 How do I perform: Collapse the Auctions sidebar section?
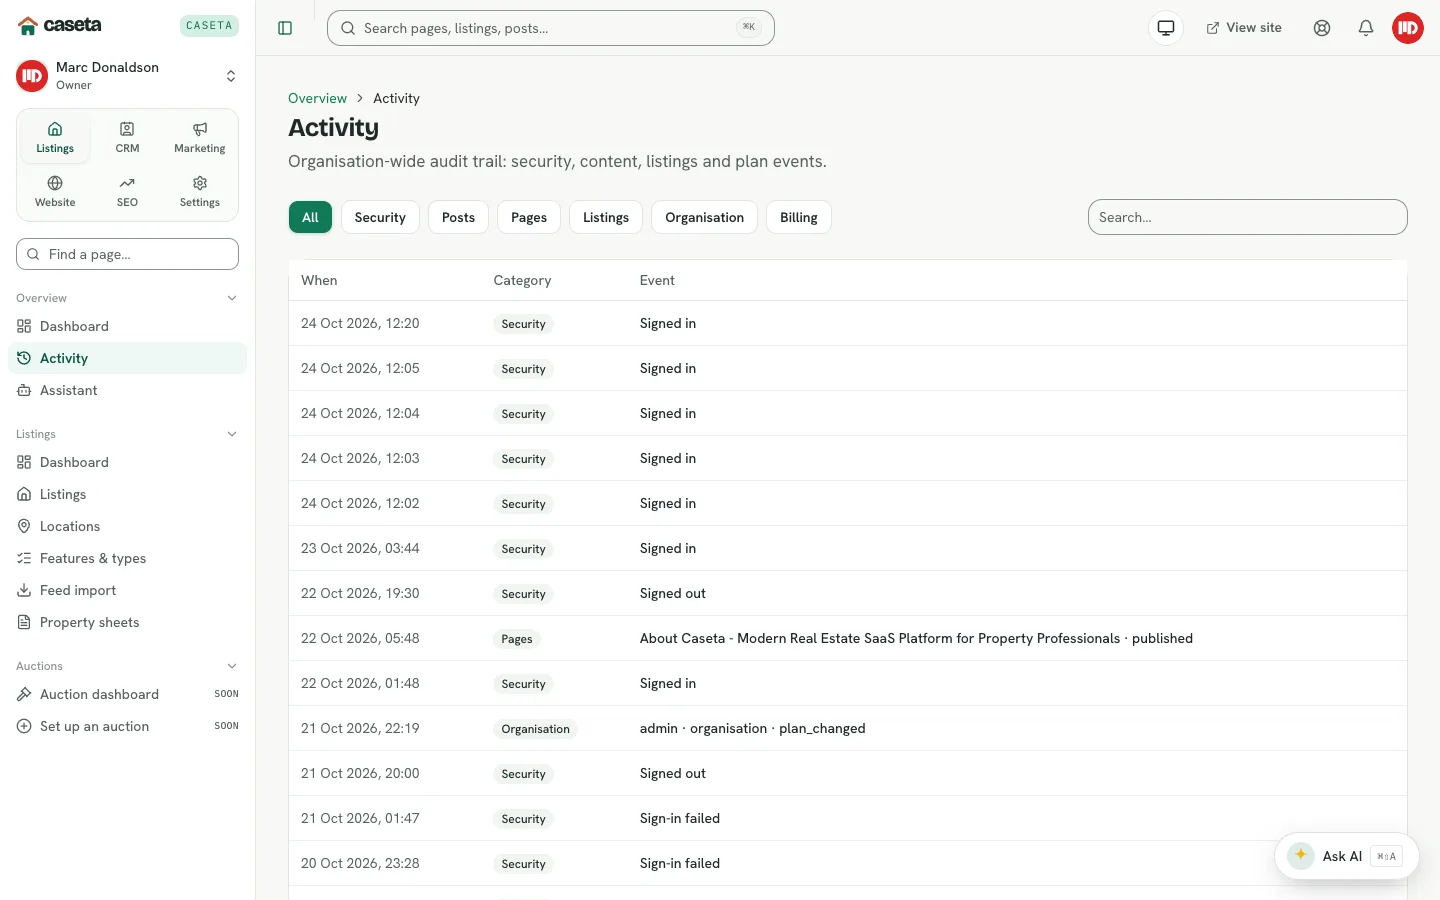232,666
